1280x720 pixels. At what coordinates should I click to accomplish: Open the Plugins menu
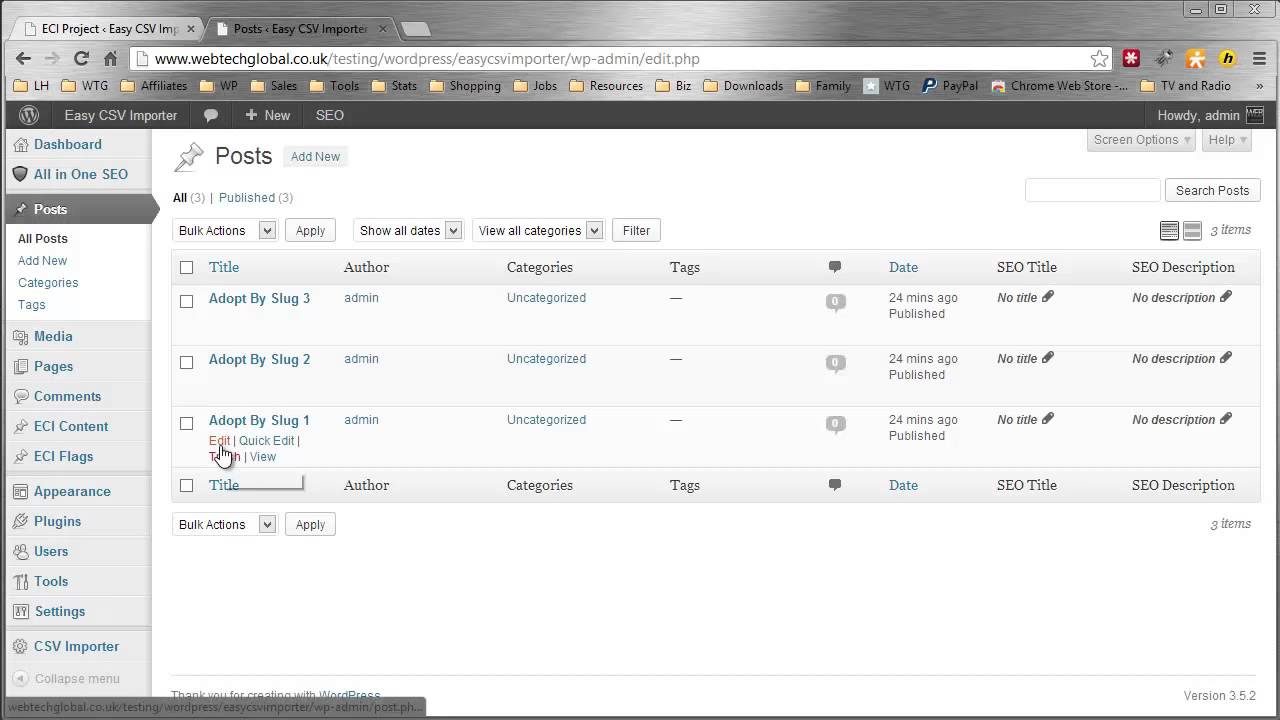pyautogui.click(x=57, y=521)
